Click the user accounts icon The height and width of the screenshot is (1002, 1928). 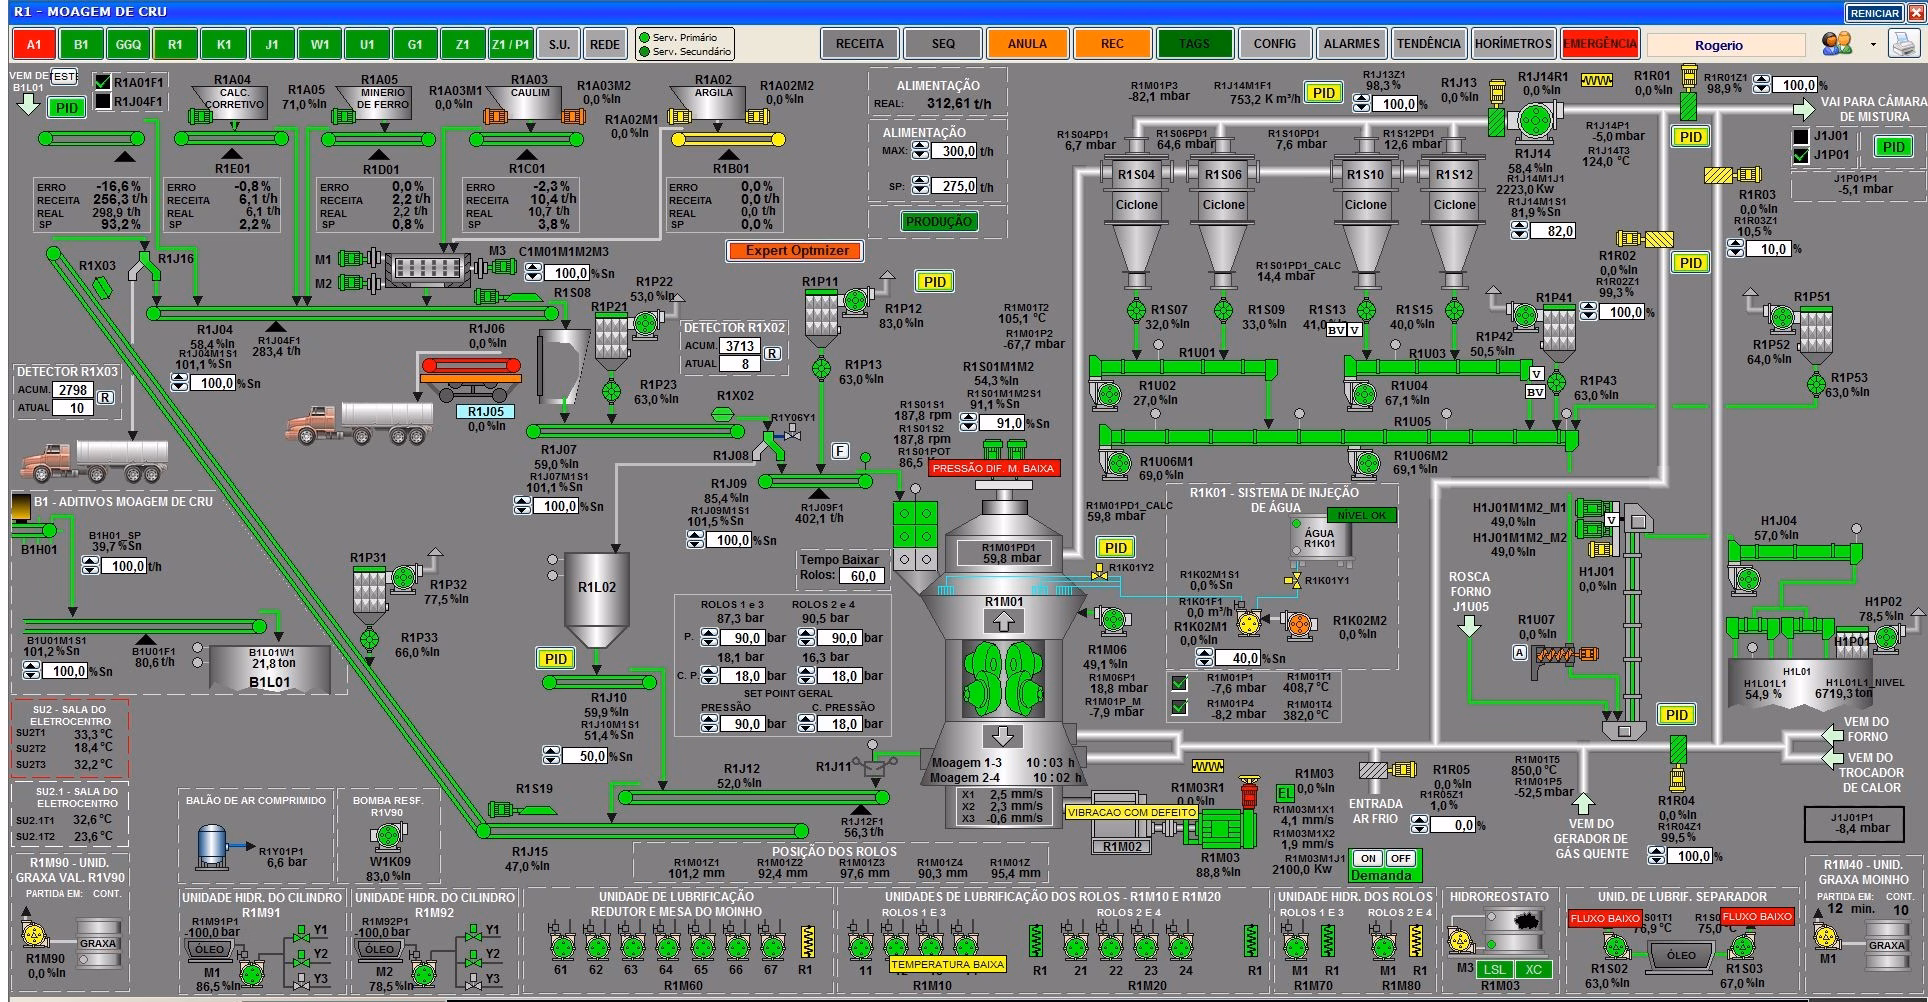(x=1836, y=43)
